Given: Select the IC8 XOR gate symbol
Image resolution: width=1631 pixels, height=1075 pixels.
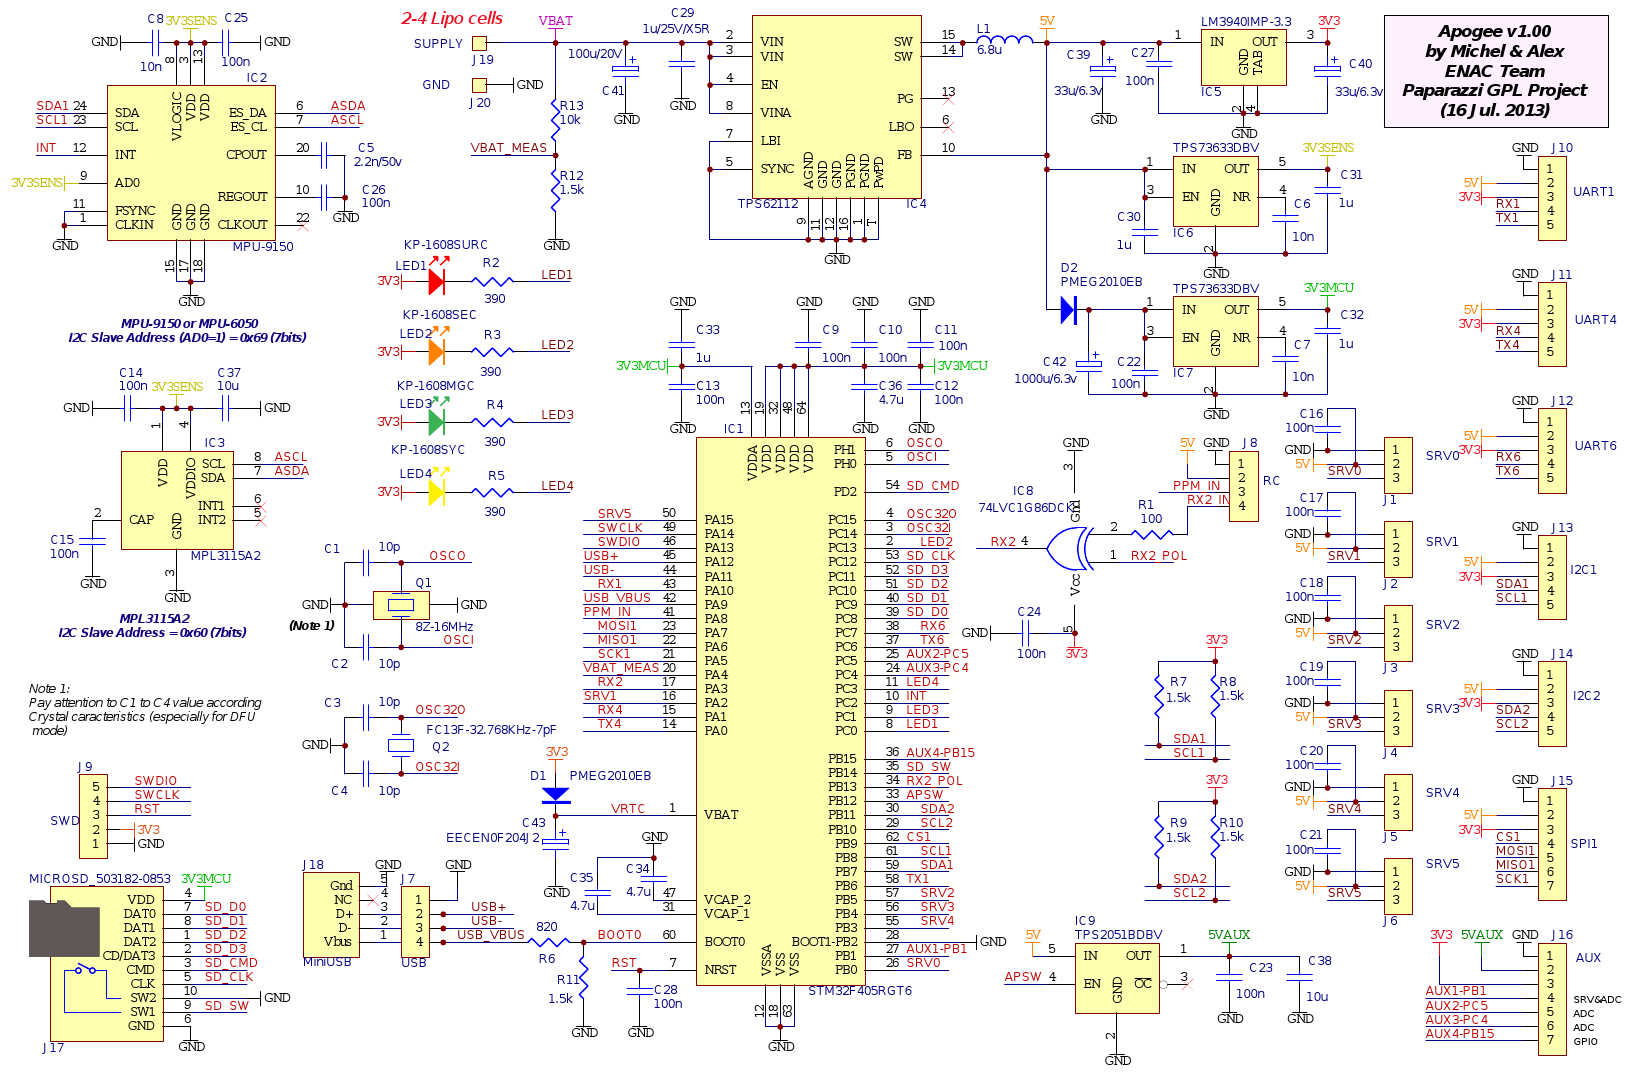Looking at the screenshot, I should [x=1068, y=548].
